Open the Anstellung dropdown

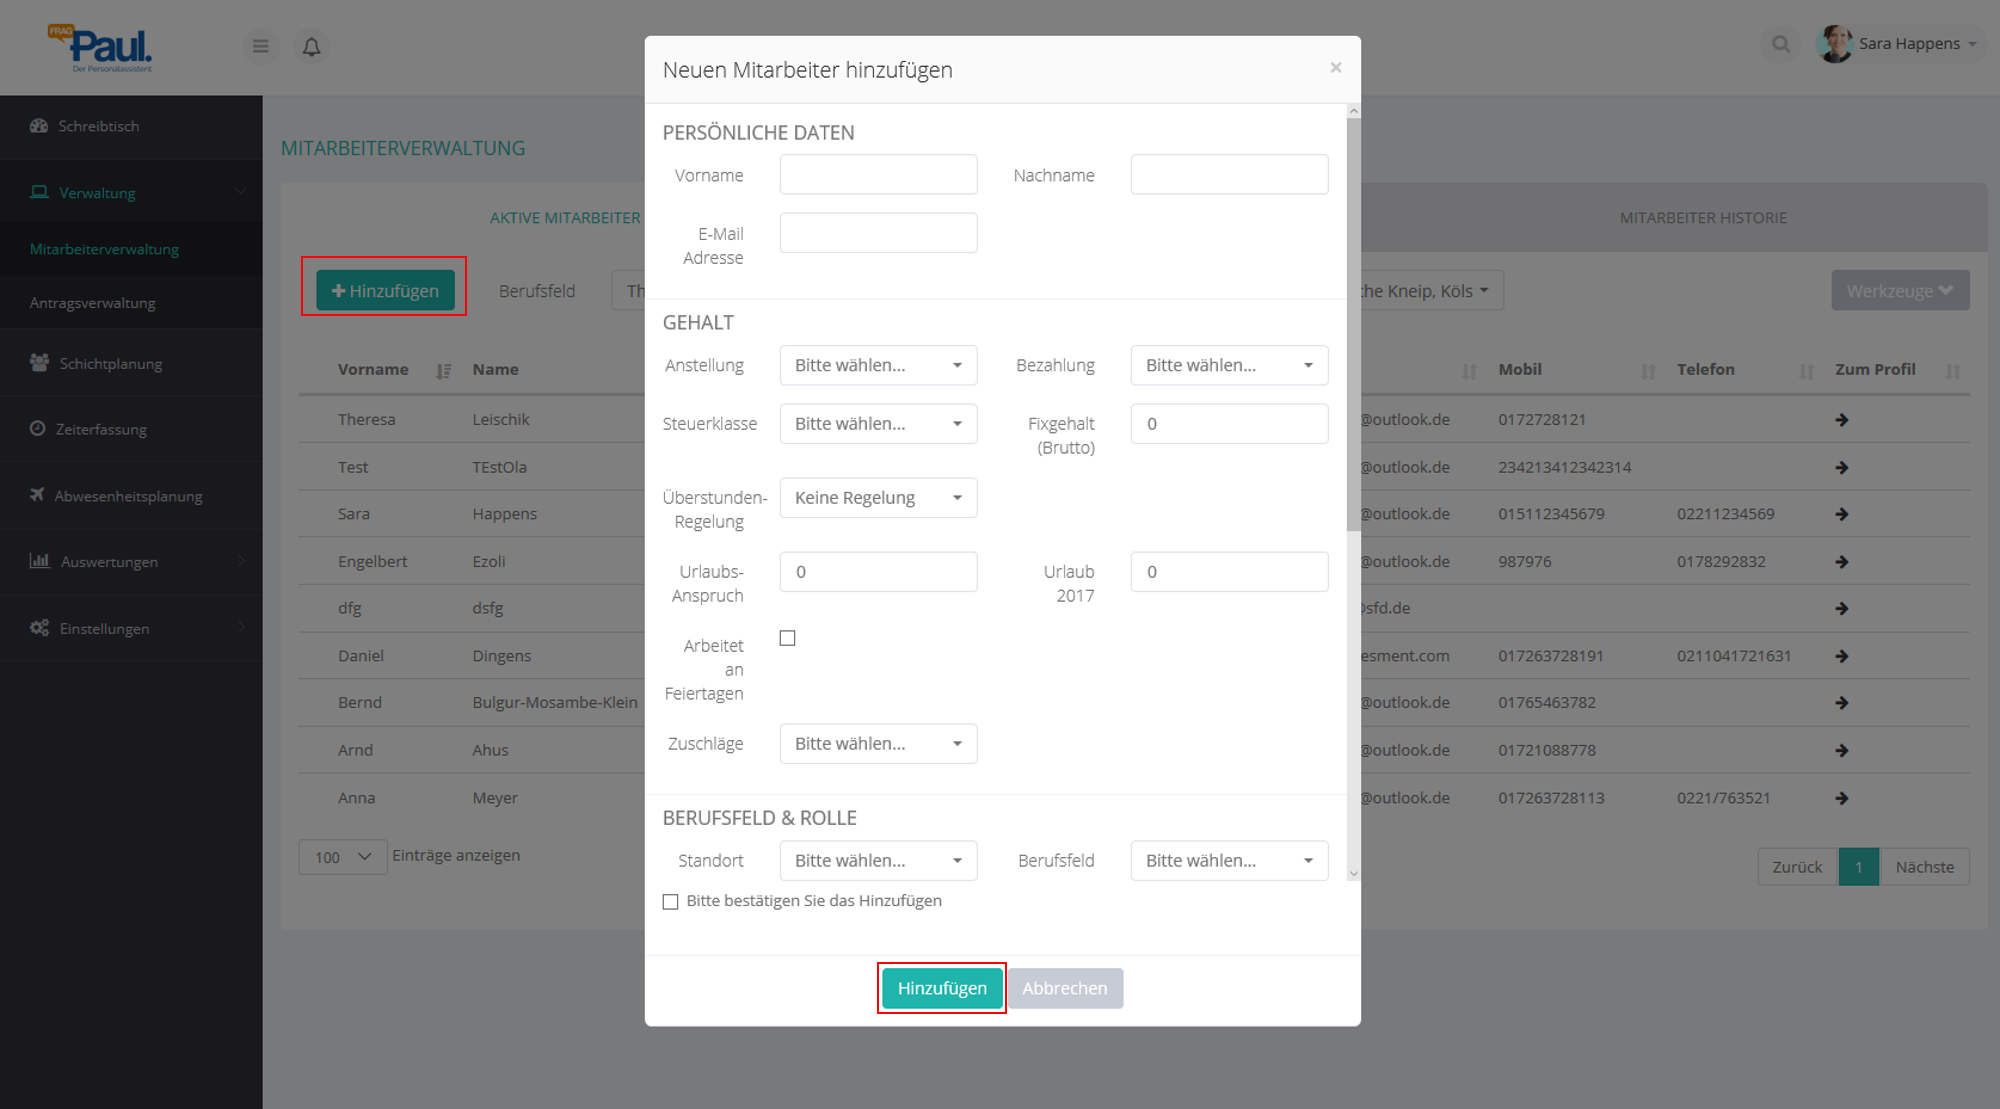point(877,366)
